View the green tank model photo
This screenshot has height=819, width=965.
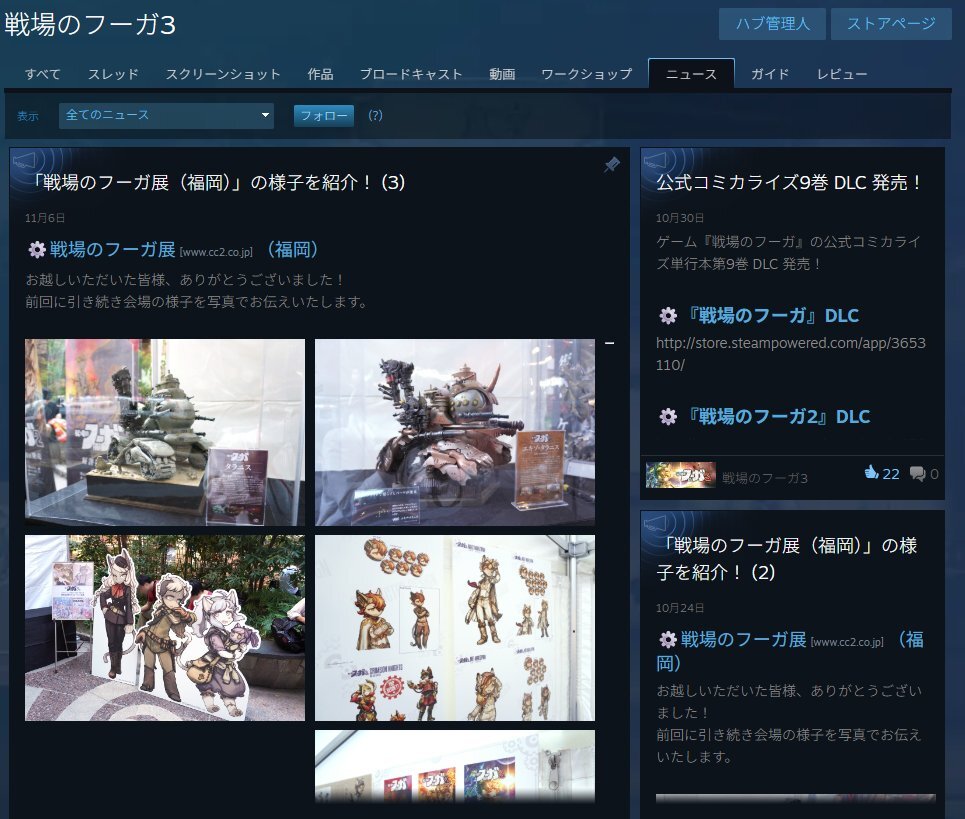(x=165, y=432)
